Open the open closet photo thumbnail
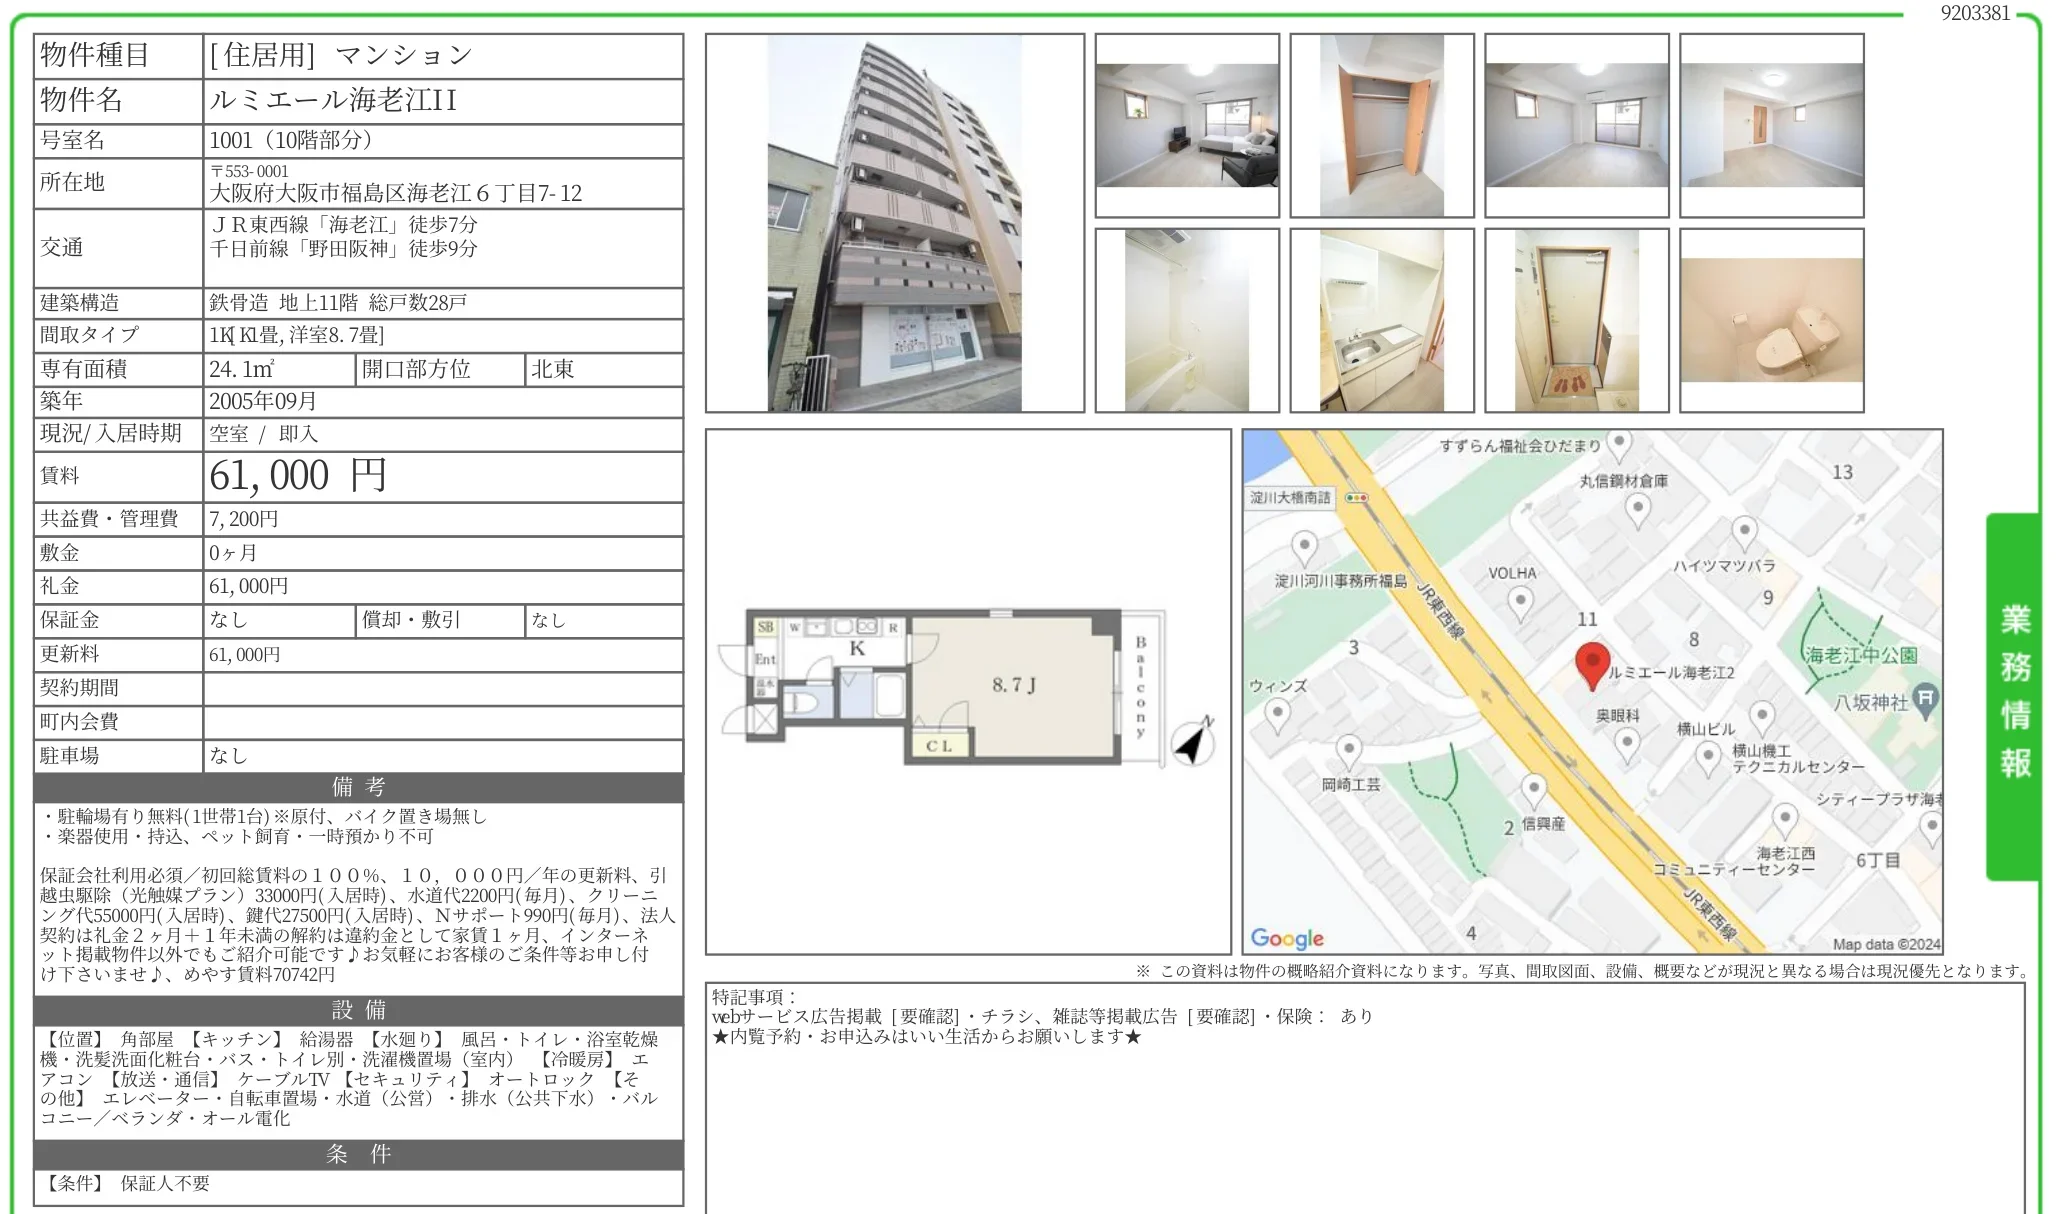This screenshot has height=1214, width=2056. click(x=1381, y=125)
